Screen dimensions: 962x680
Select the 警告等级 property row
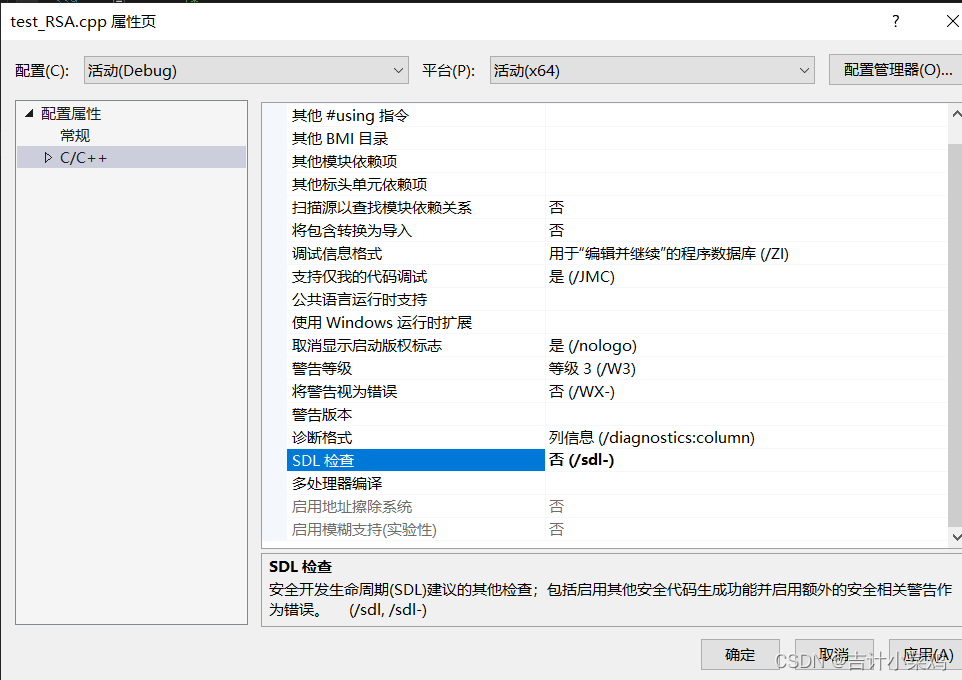pos(400,368)
